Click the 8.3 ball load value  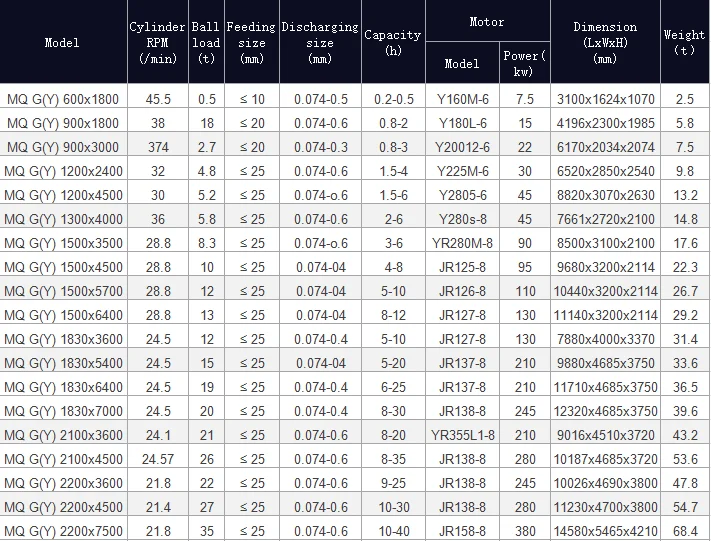206,243
